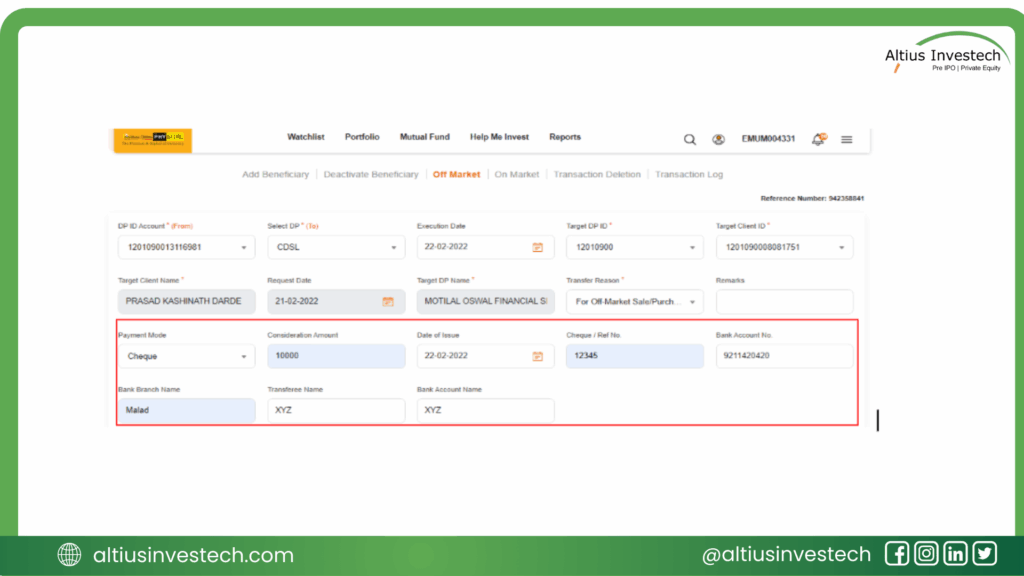Screen dimensions: 1024x576
Task: Open the Execution Date calendar icon
Action: (537, 247)
